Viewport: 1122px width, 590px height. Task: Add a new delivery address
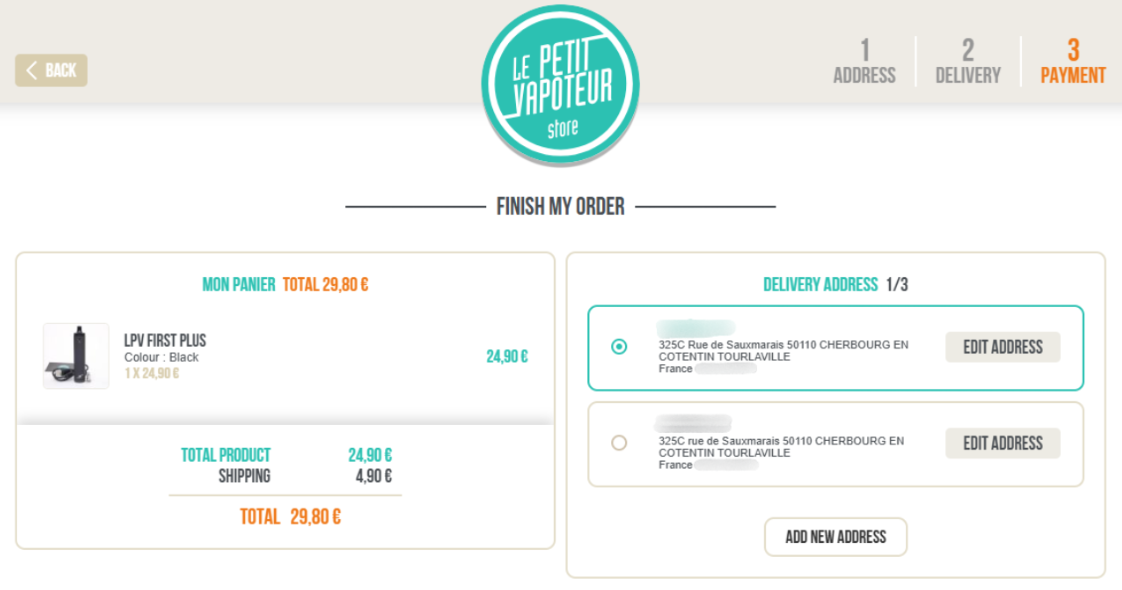point(836,536)
